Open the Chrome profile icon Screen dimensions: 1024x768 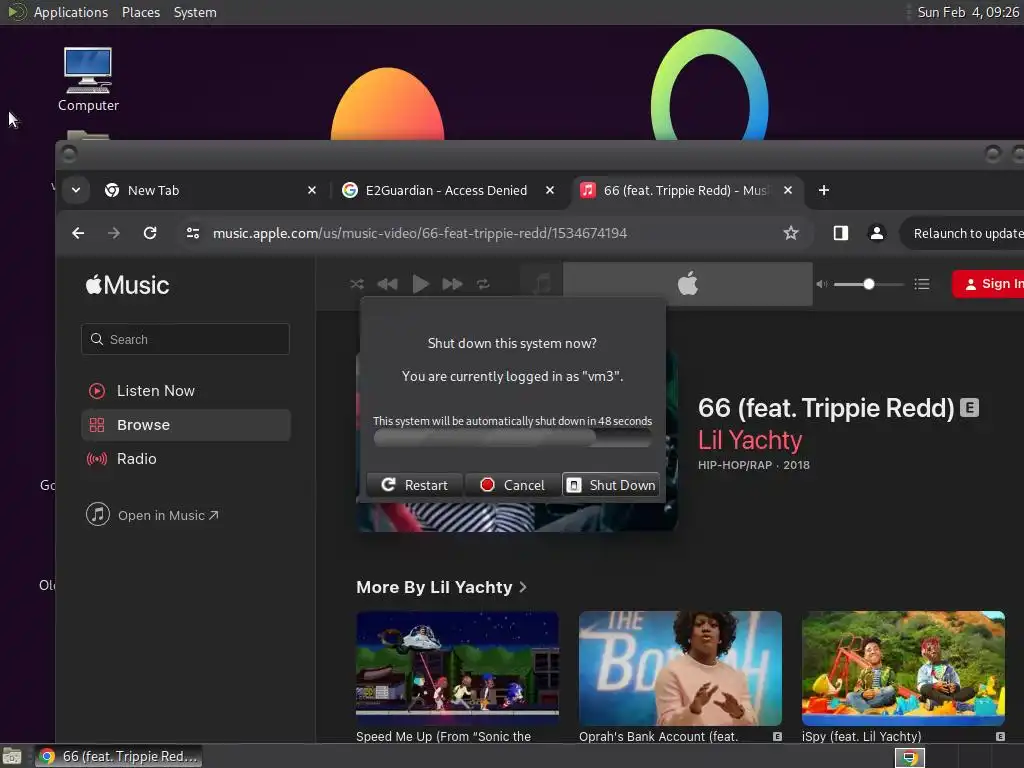click(876, 233)
